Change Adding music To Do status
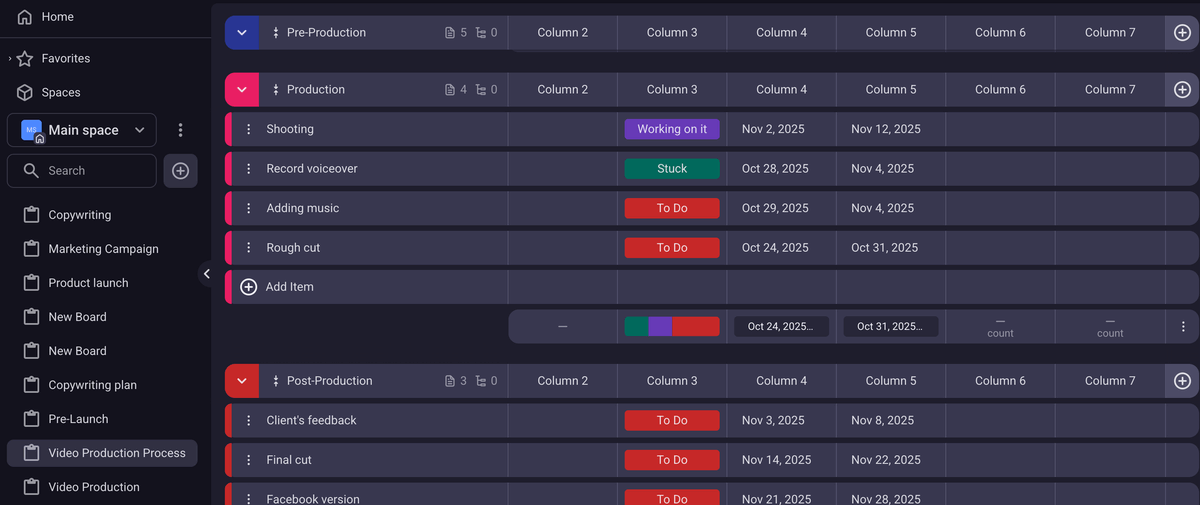This screenshot has width=1200, height=505. coord(672,208)
